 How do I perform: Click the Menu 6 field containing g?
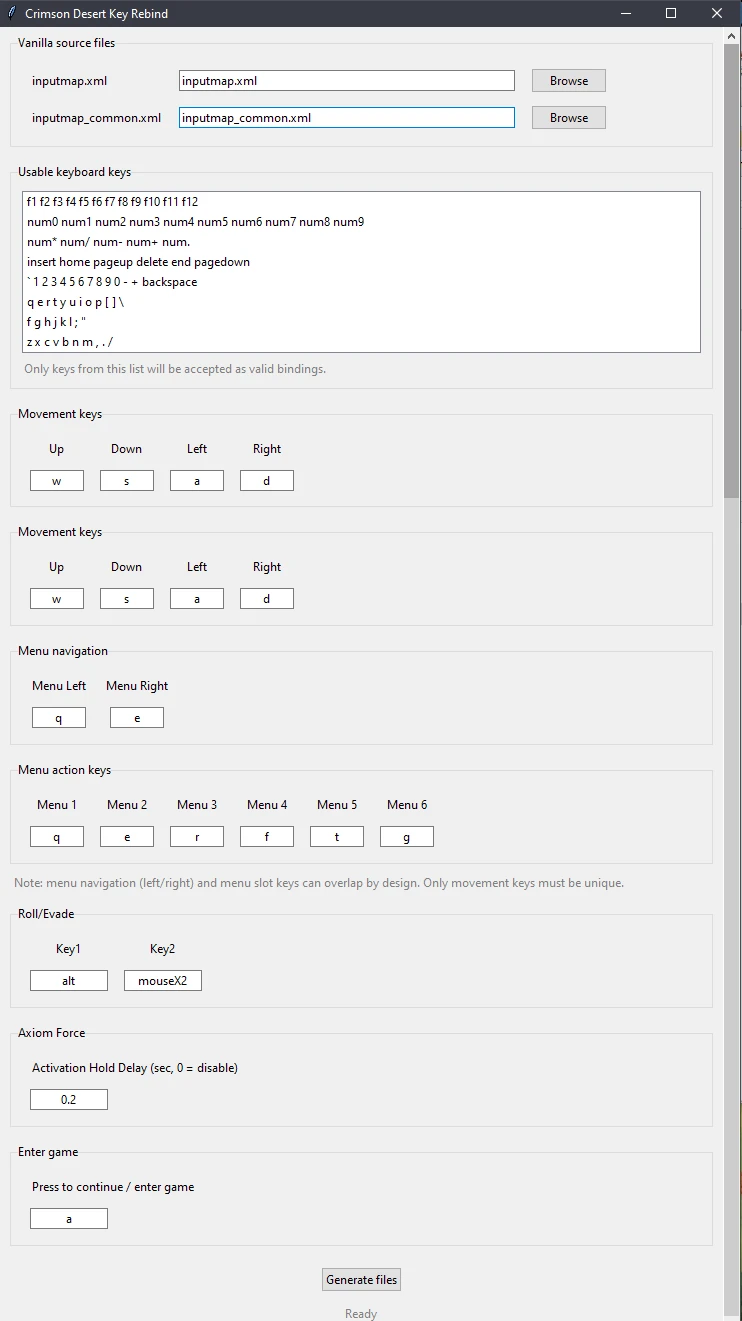click(407, 837)
